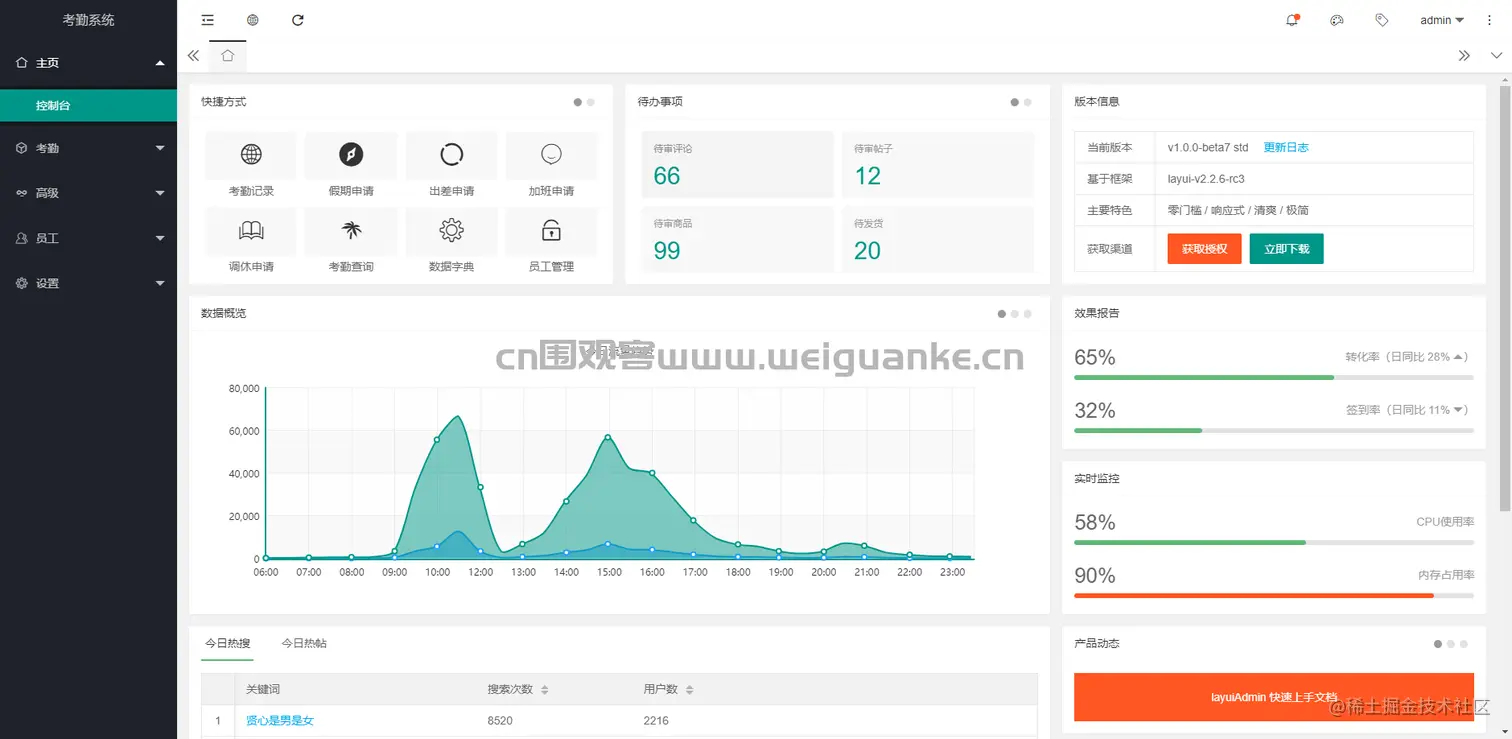Expand the 员工 sidebar menu
Screen dimensions: 1512x739
[88, 238]
